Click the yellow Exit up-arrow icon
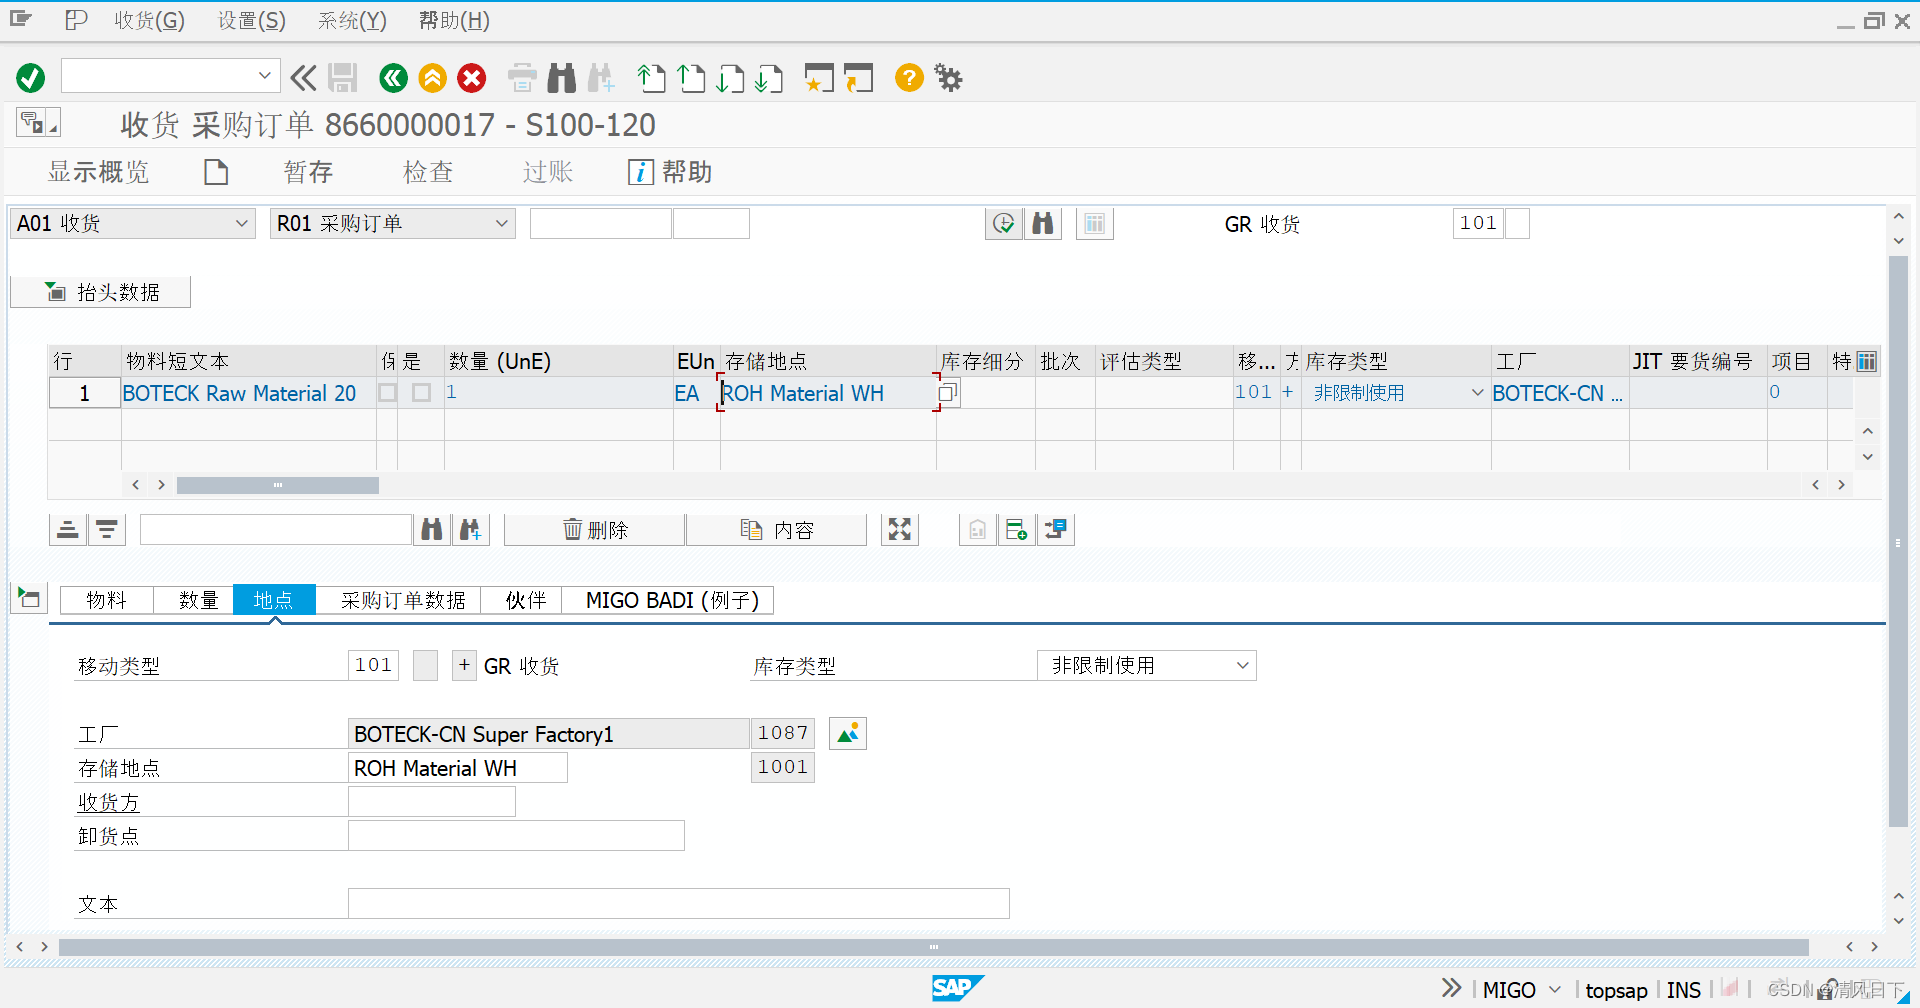 432,78
